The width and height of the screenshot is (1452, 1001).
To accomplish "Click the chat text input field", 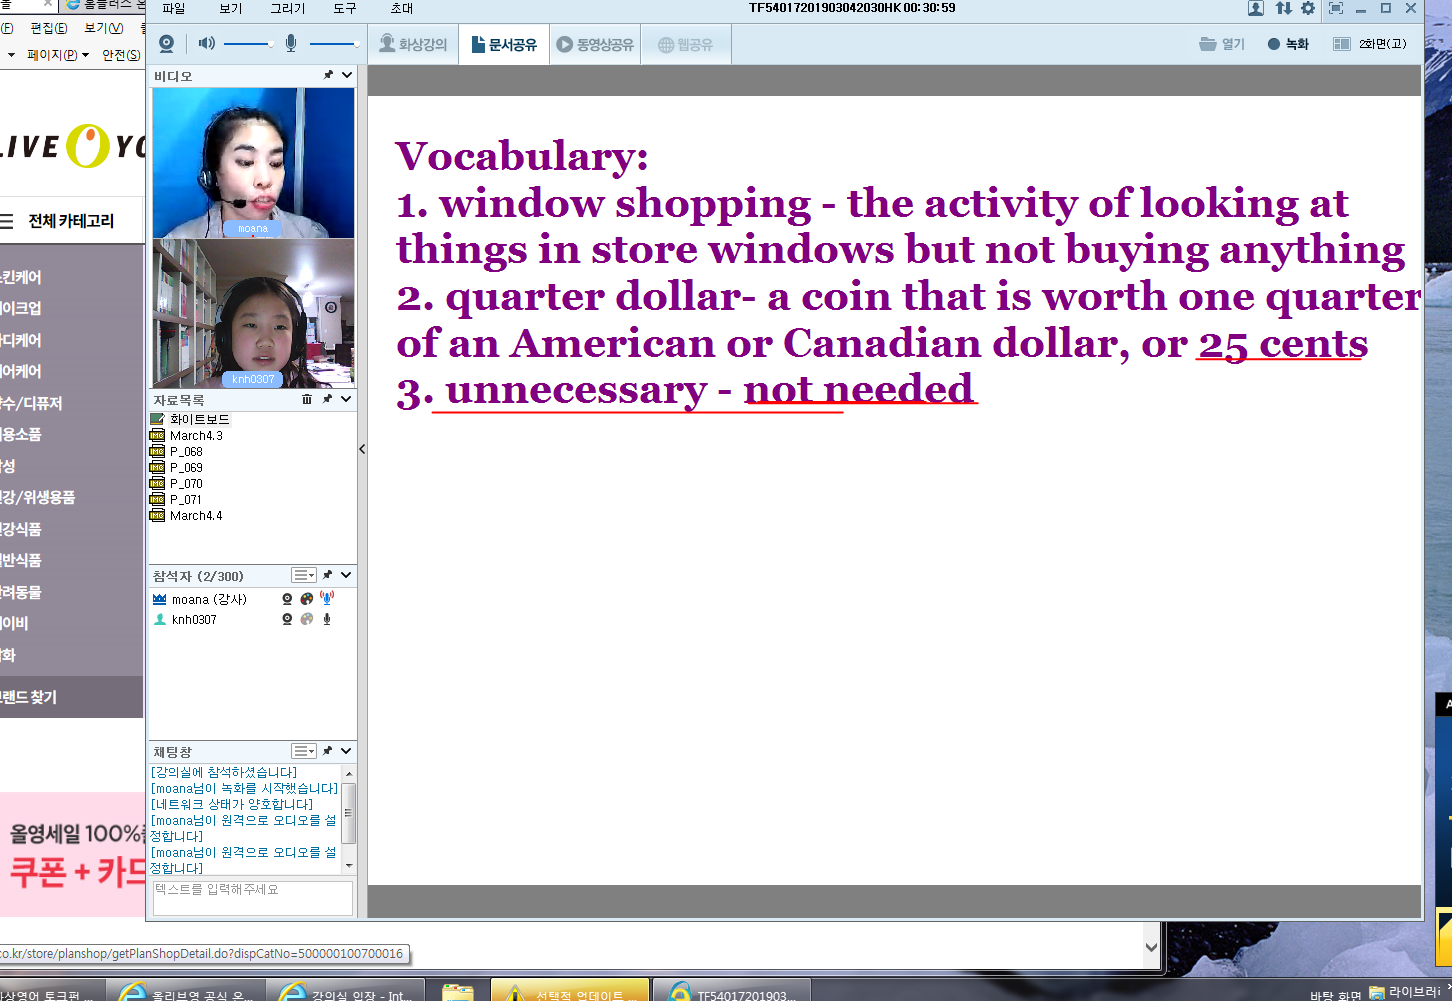I will click(x=252, y=897).
